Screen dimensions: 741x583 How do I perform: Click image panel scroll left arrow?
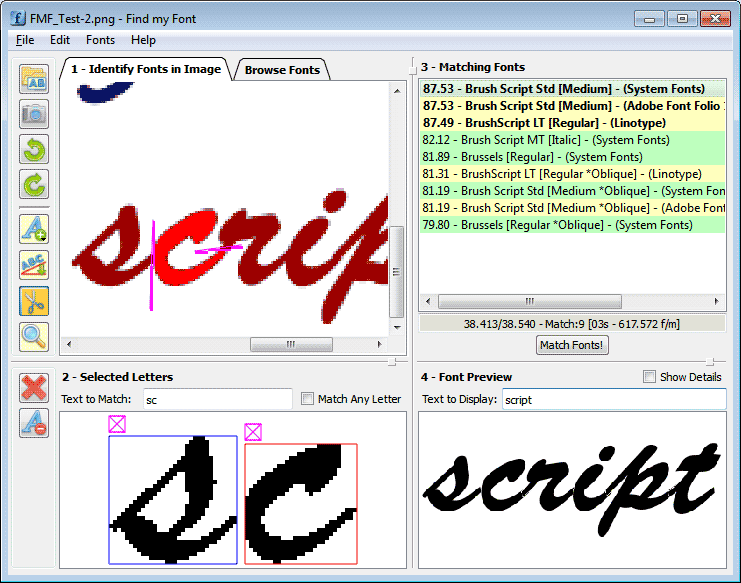click(69, 344)
